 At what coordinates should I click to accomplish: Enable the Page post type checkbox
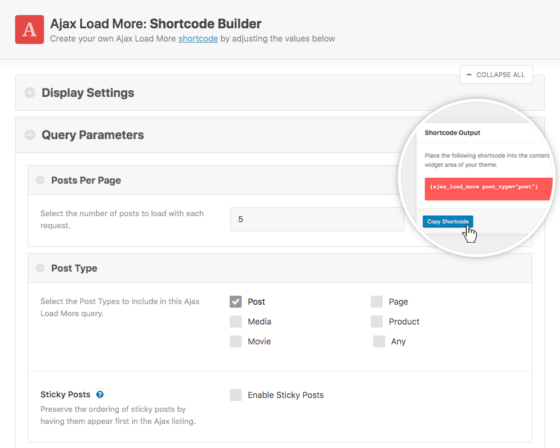point(376,302)
